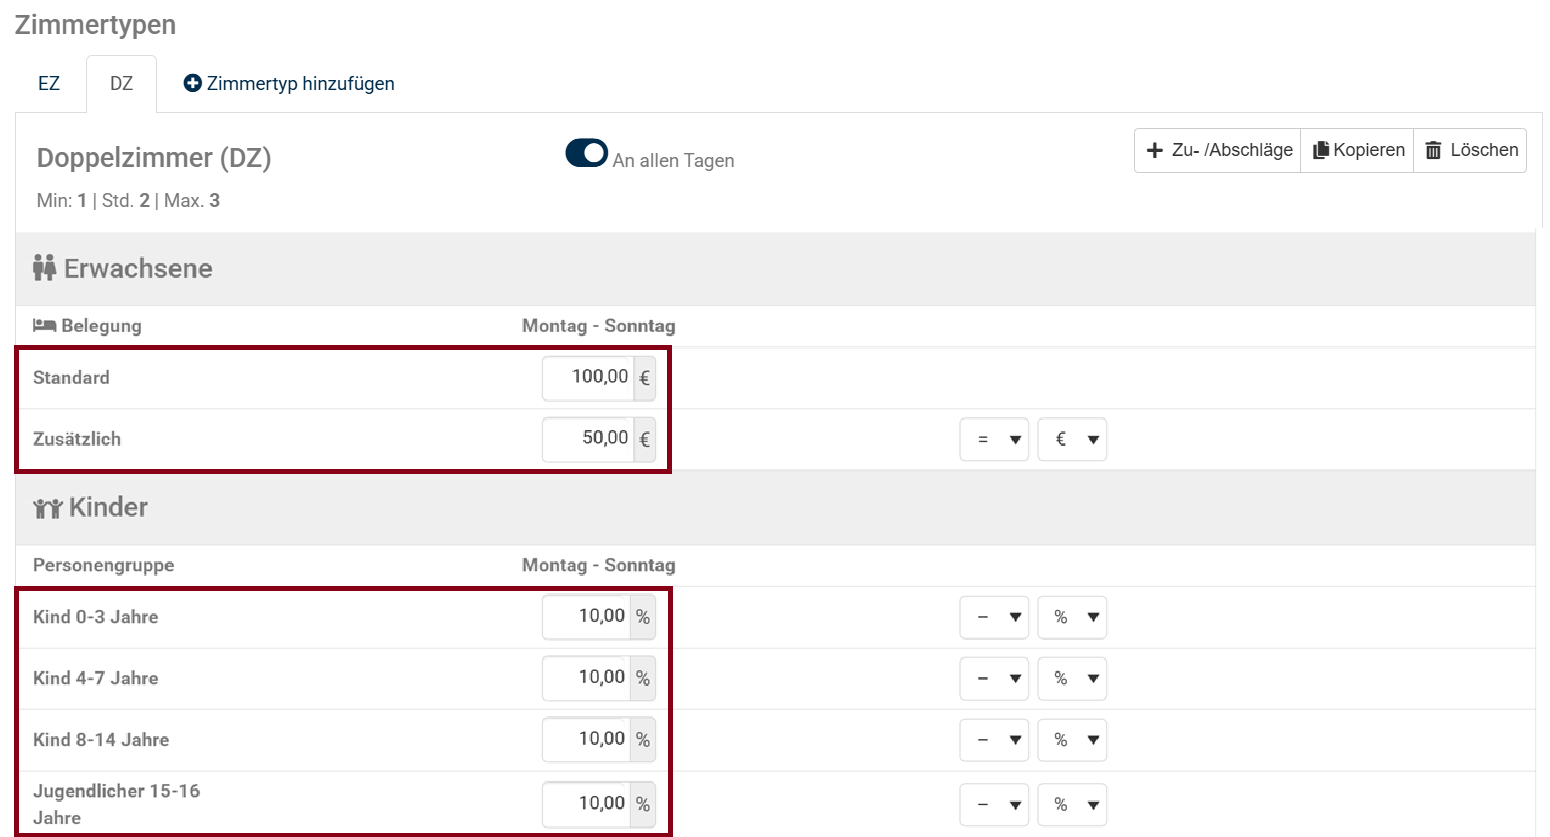Viewport: 1550px width, 837px height.
Task: Click the Kopieren button
Action: tap(1357, 150)
